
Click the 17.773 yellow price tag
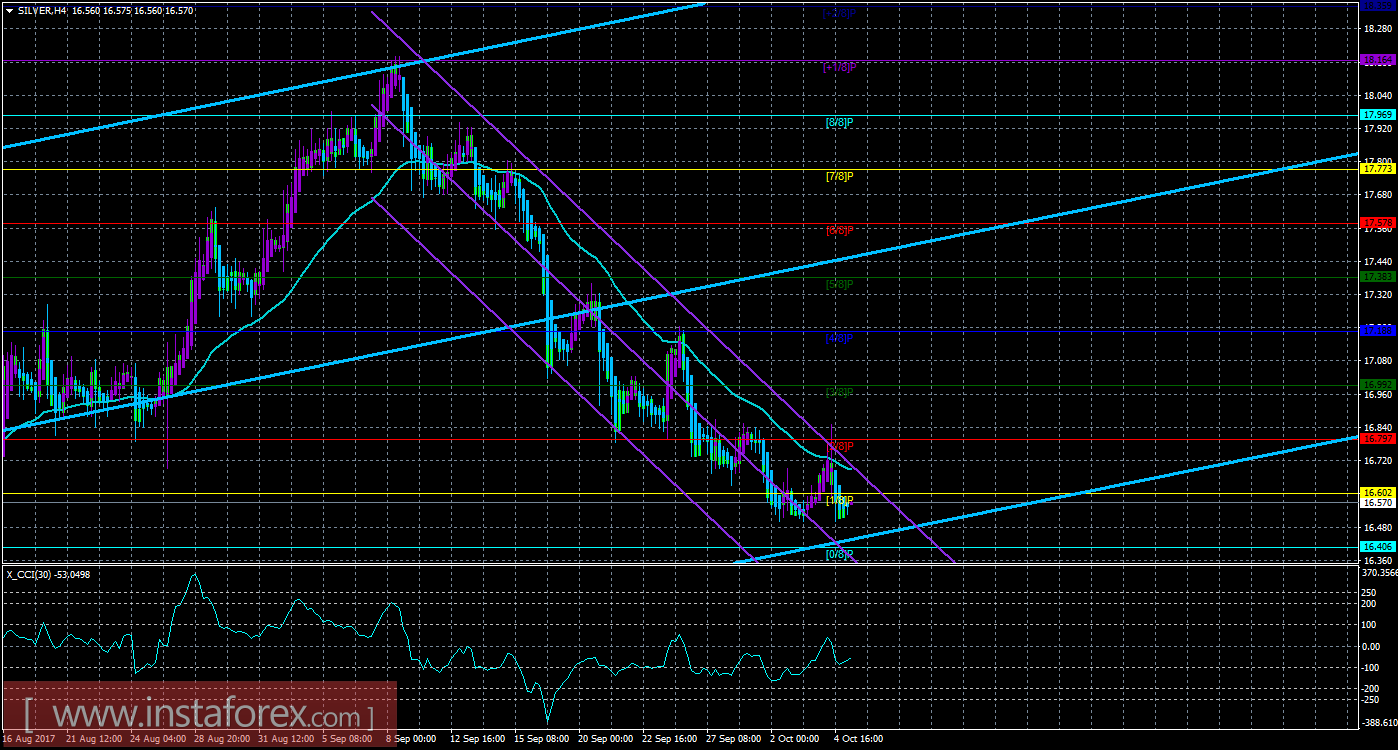pos(1377,169)
